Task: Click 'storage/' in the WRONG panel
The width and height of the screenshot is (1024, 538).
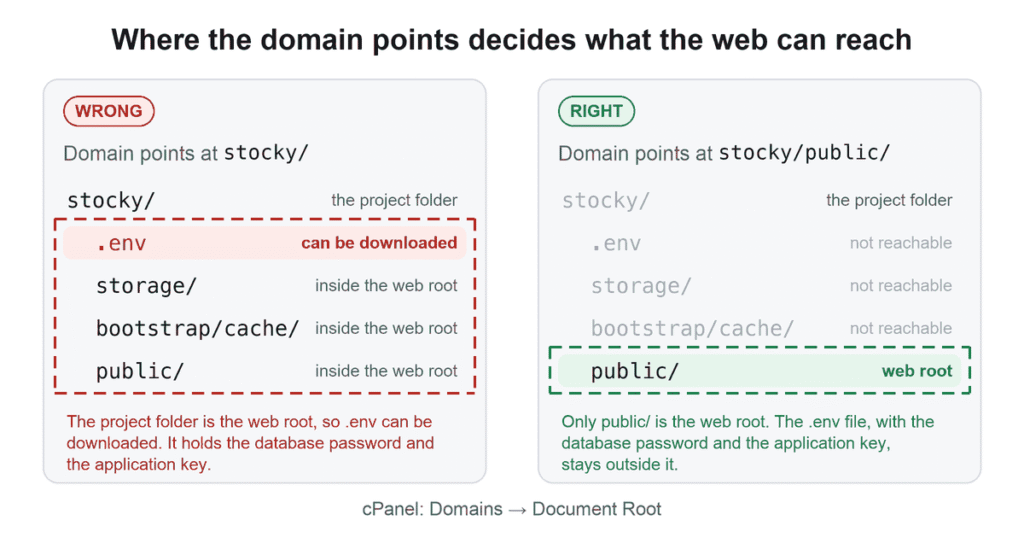Action: coord(146,286)
